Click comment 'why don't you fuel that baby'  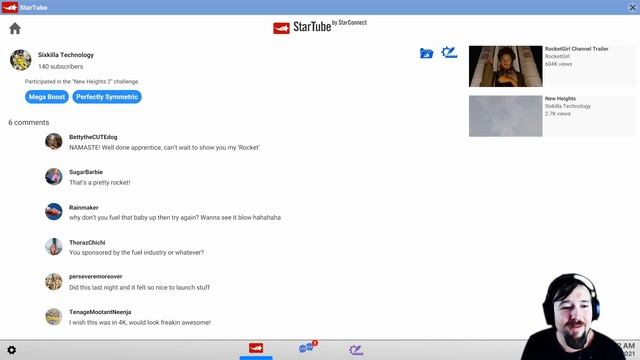pos(175,218)
